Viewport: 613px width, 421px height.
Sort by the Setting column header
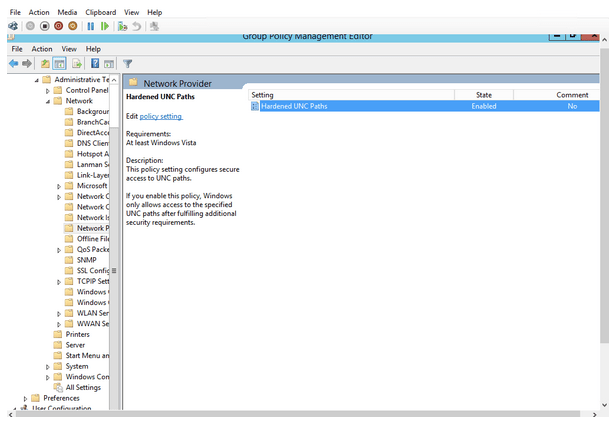(351, 95)
